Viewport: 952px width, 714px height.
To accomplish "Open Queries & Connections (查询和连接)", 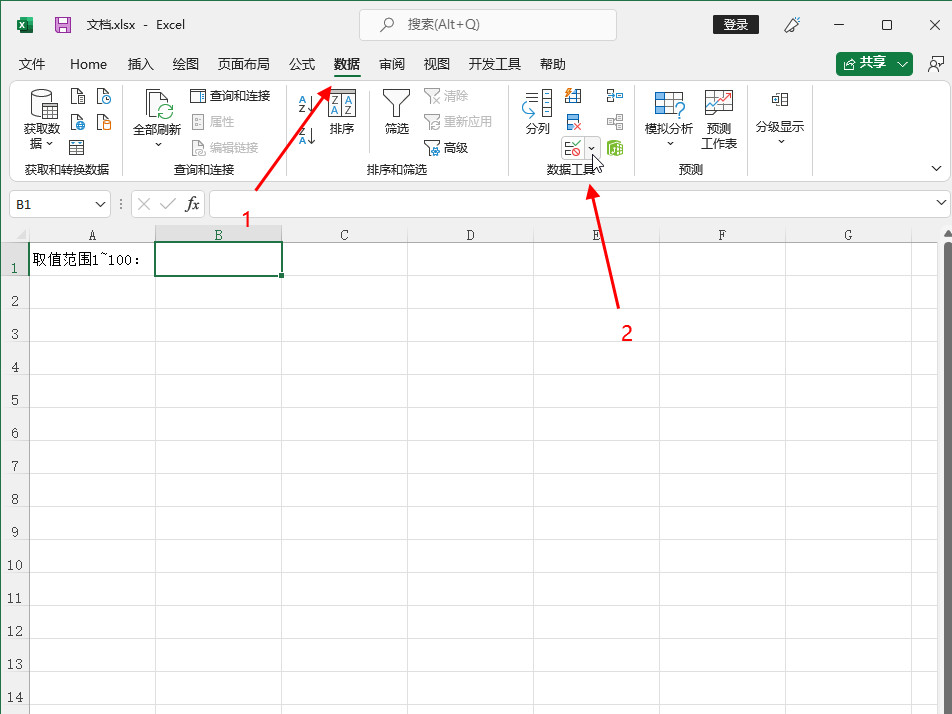I will coord(230,96).
